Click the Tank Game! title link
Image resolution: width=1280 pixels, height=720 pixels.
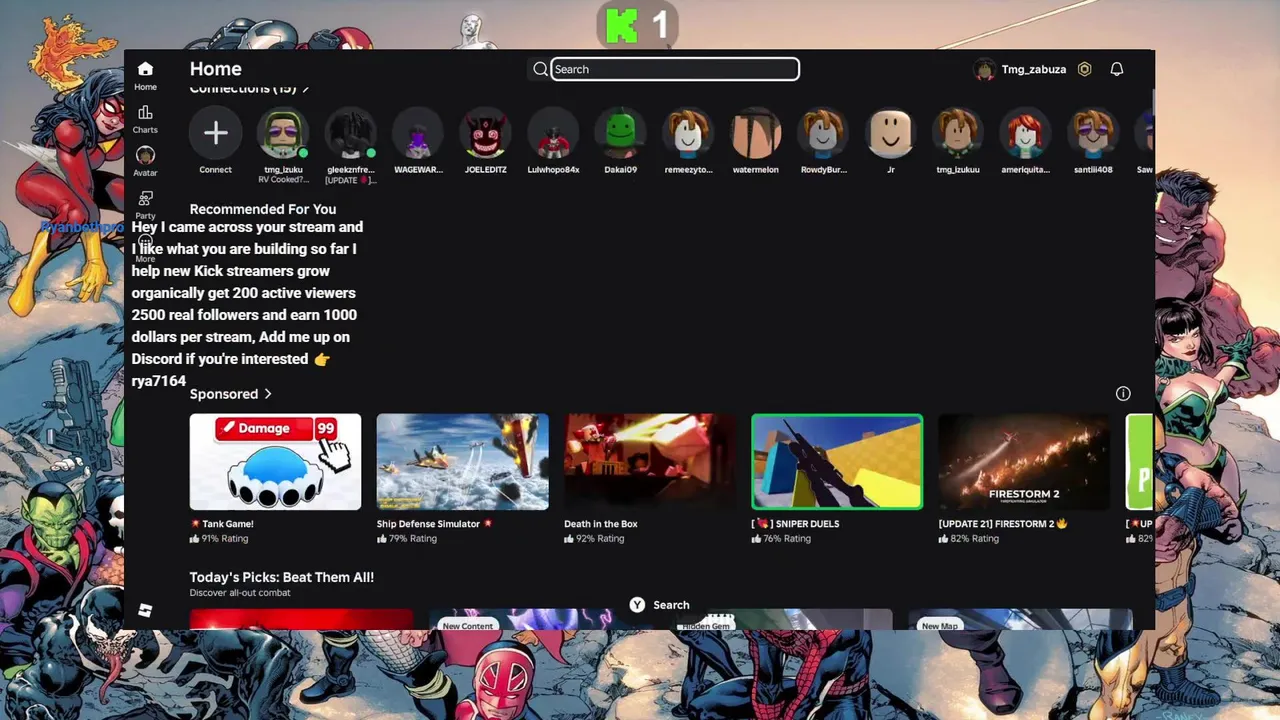click(x=222, y=524)
